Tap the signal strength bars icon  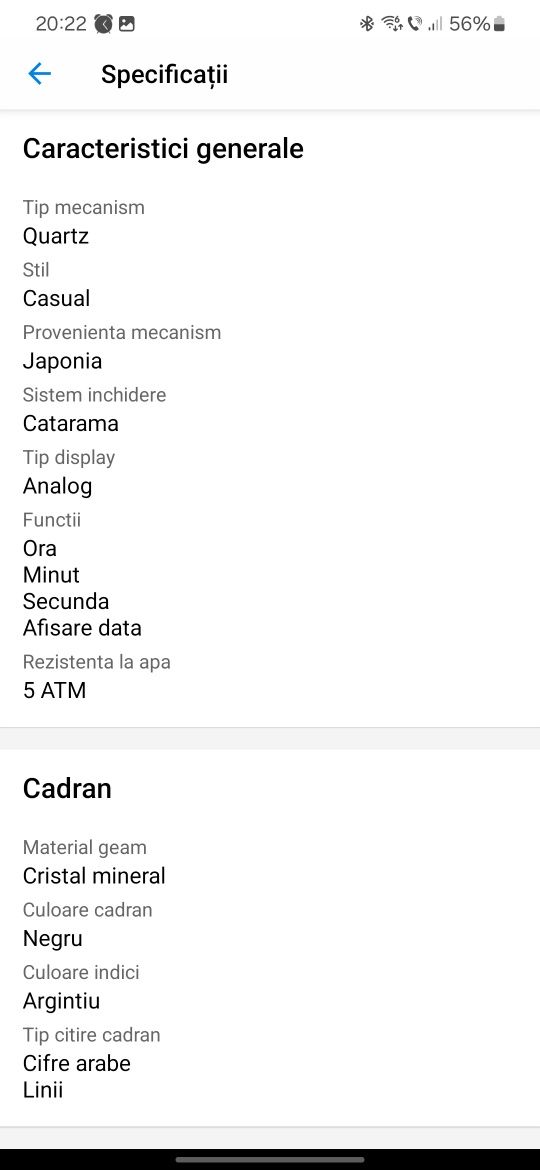coord(435,25)
